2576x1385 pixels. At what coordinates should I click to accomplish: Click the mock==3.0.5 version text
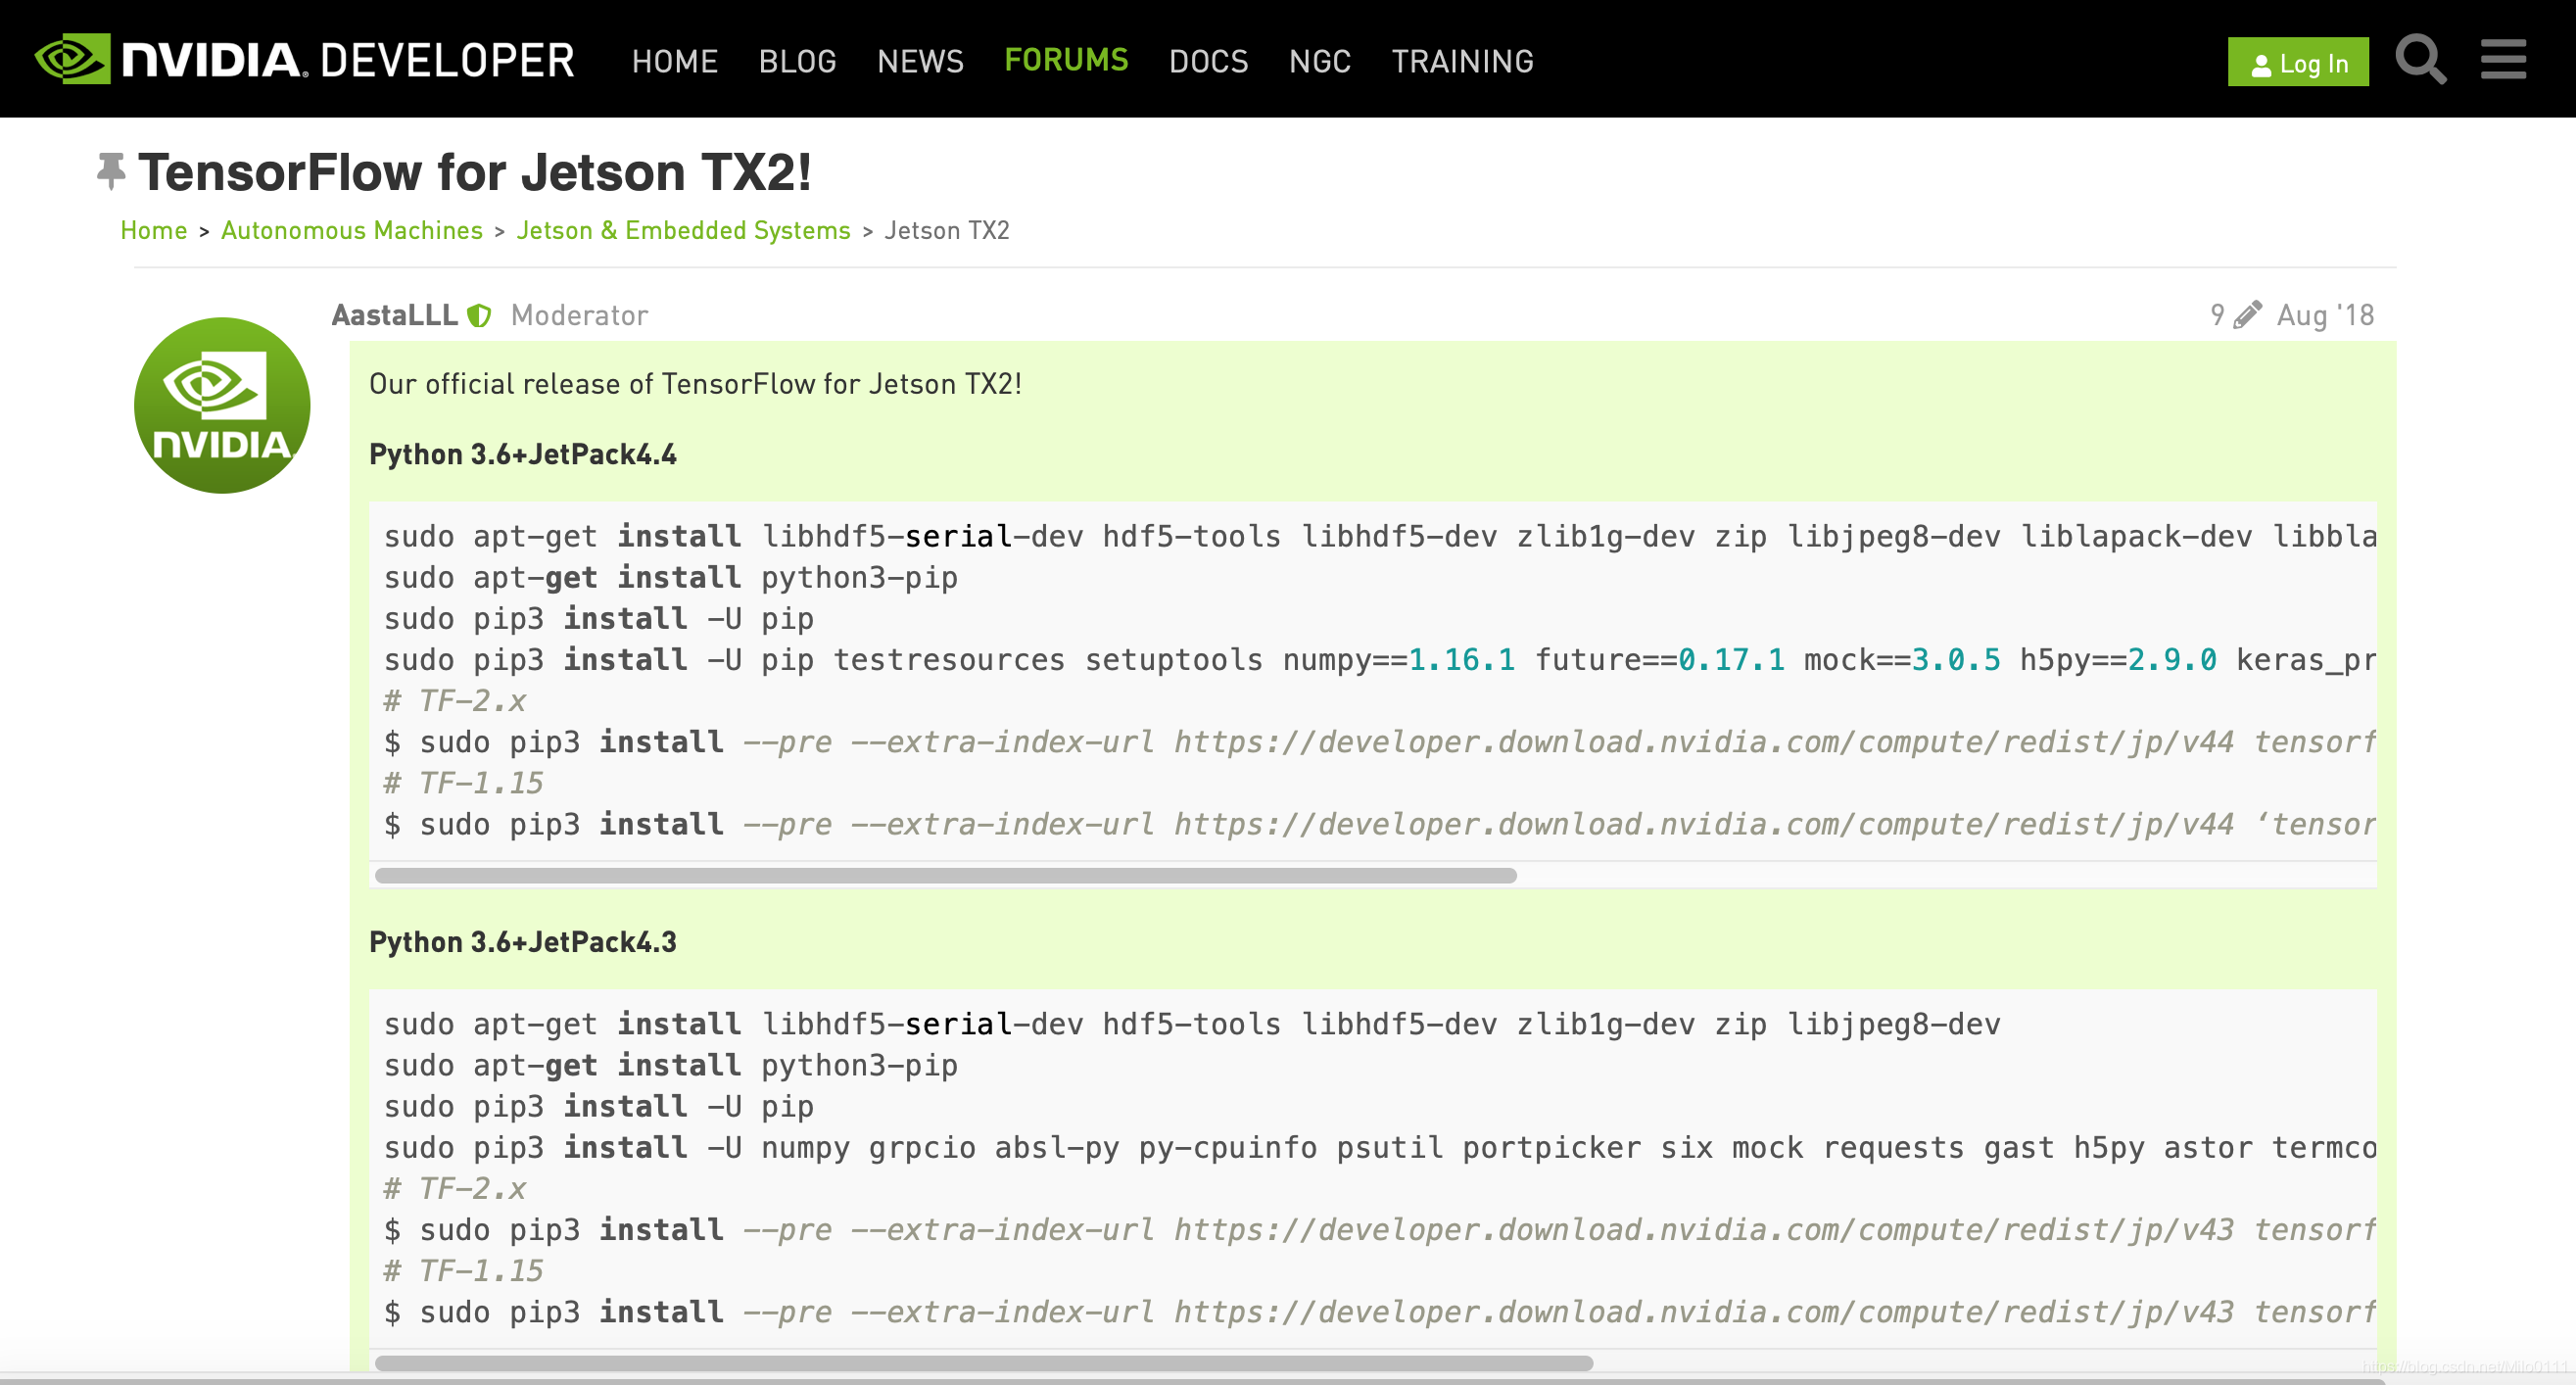1902,660
